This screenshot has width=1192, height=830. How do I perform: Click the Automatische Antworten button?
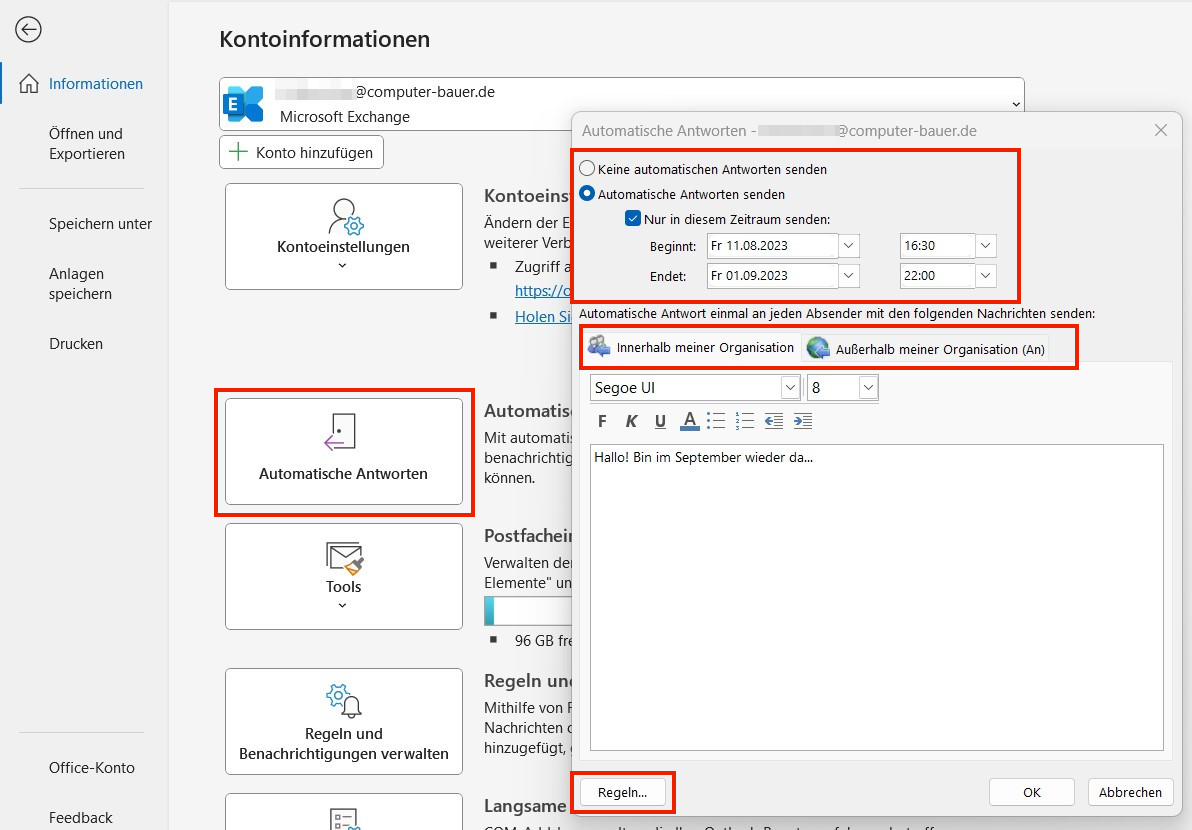[344, 451]
